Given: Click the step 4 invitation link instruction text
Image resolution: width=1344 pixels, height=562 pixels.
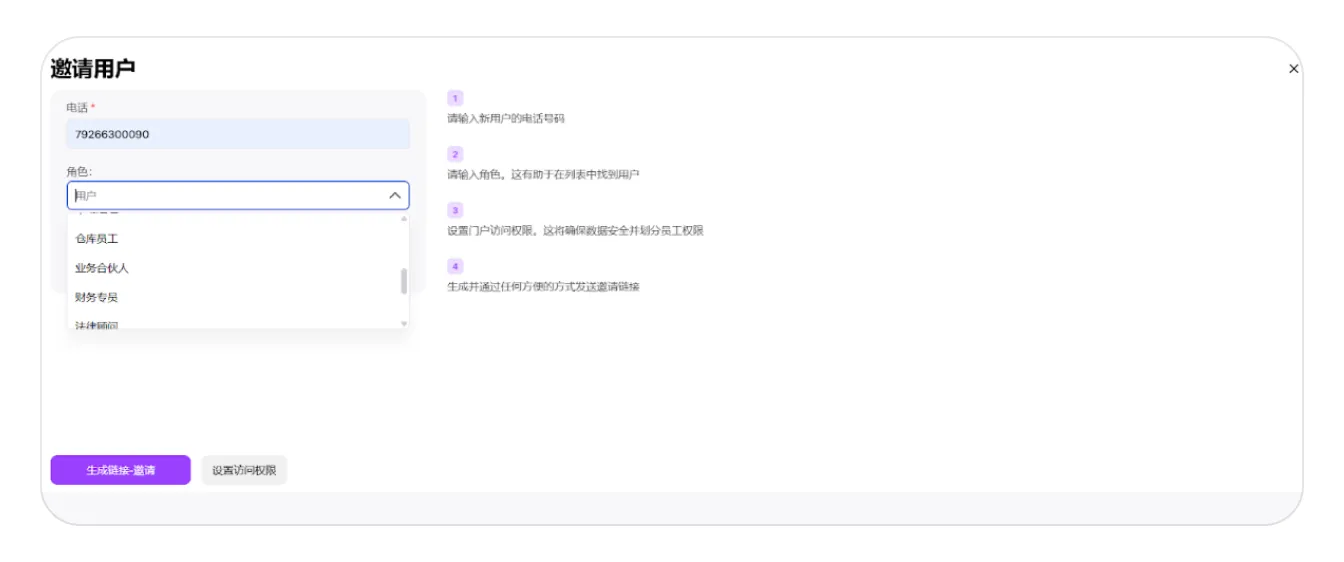Looking at the screenshot, I should coord(543,287).
